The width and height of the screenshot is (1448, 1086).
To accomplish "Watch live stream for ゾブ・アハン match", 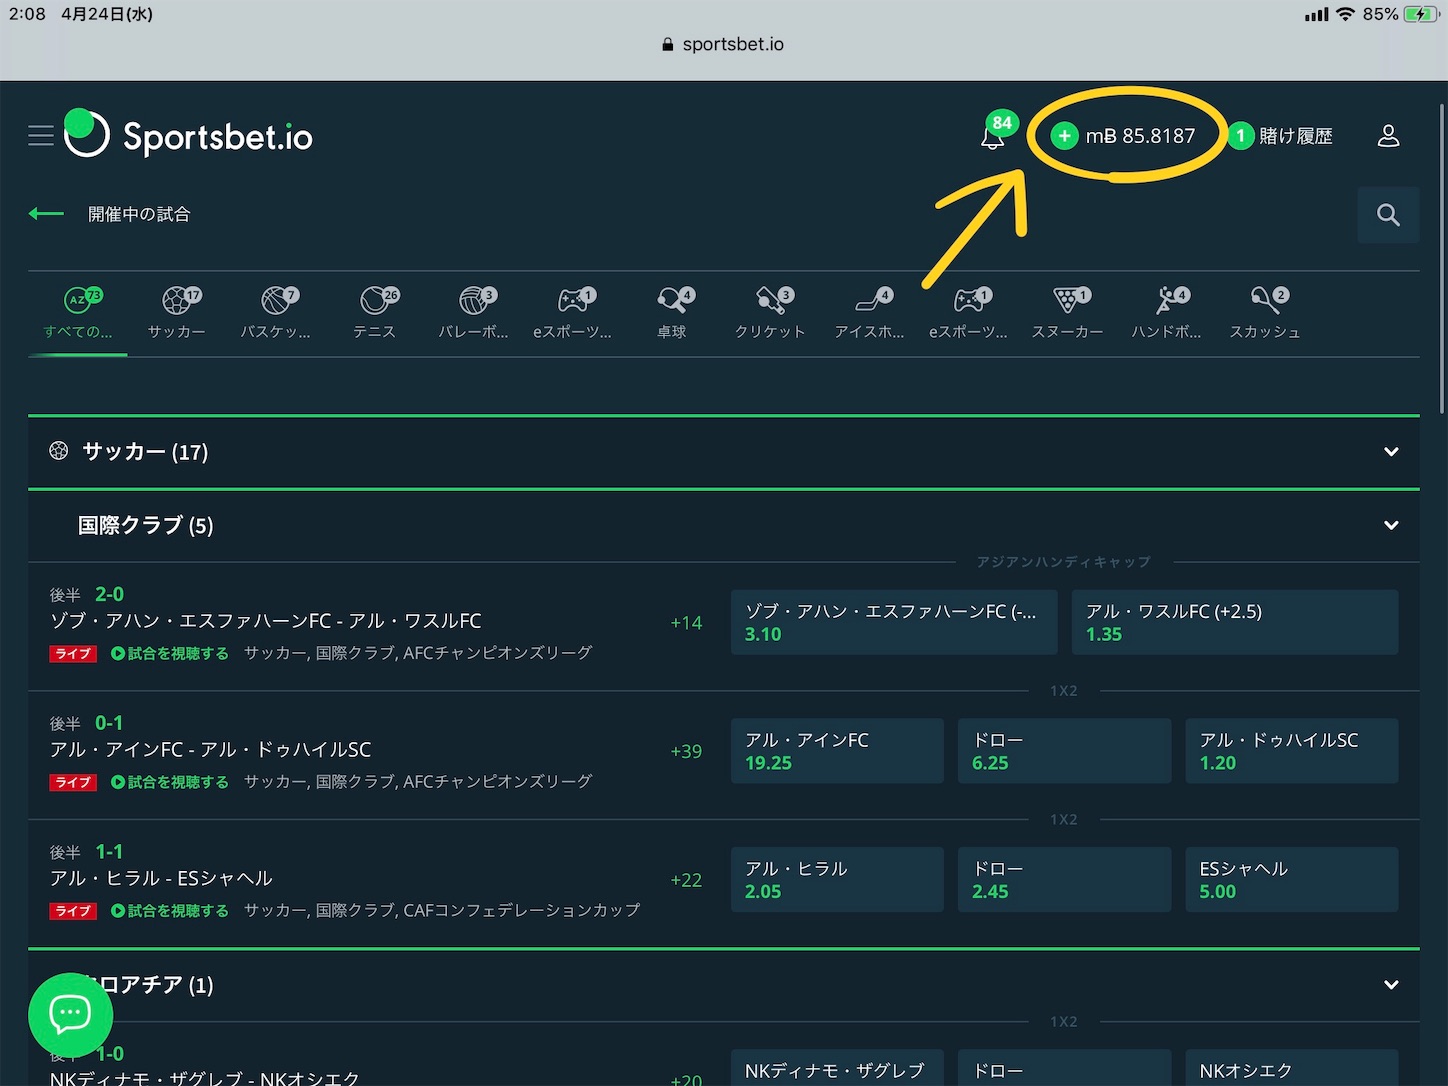I will (x=170, y=654).
